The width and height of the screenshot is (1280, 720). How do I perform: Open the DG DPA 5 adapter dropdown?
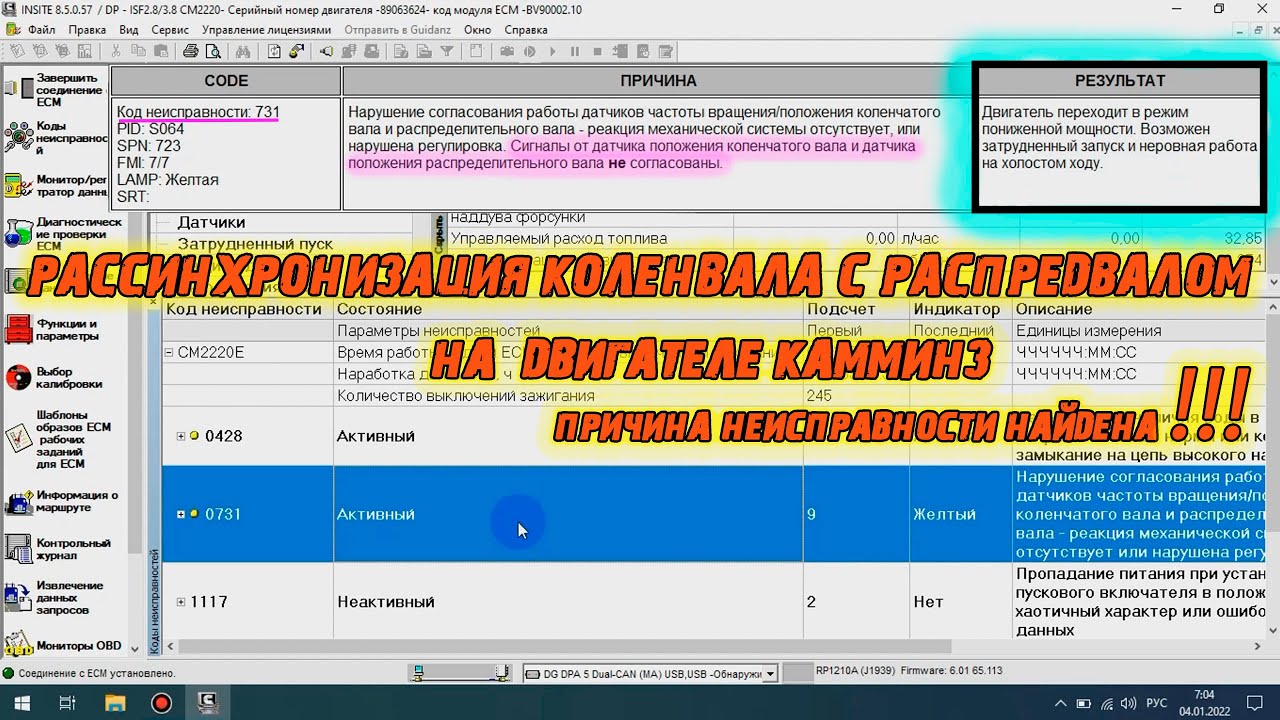[x=769, y=674]
